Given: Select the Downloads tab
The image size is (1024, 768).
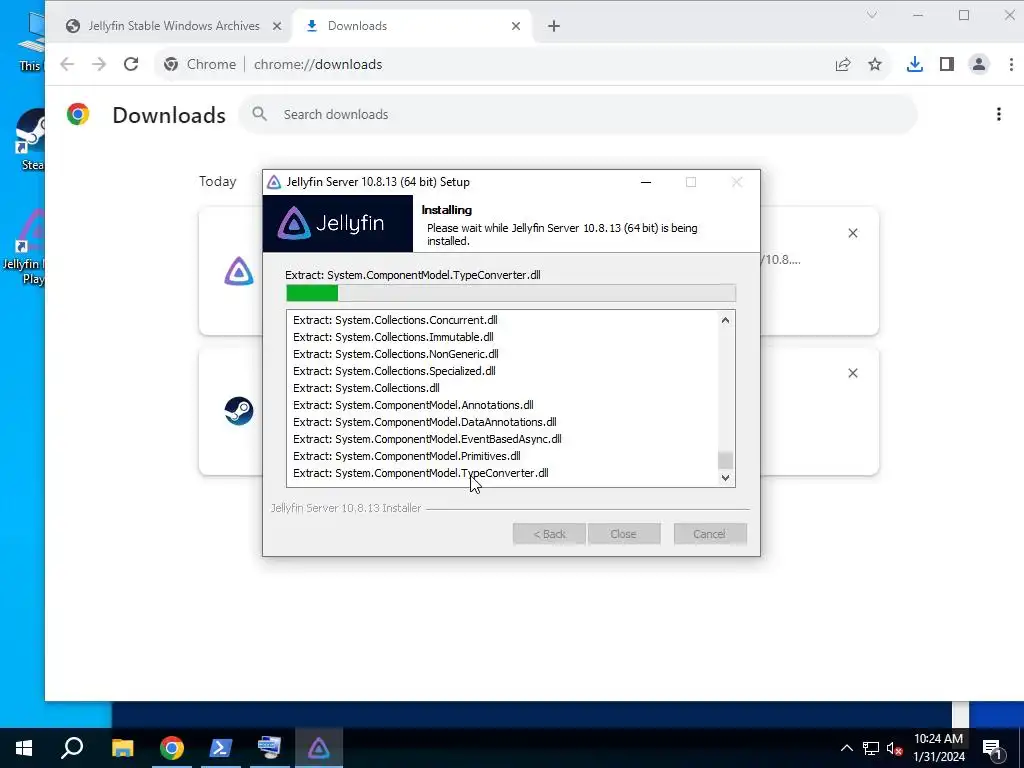Looking at the screenshot, I should click(413, 26).
